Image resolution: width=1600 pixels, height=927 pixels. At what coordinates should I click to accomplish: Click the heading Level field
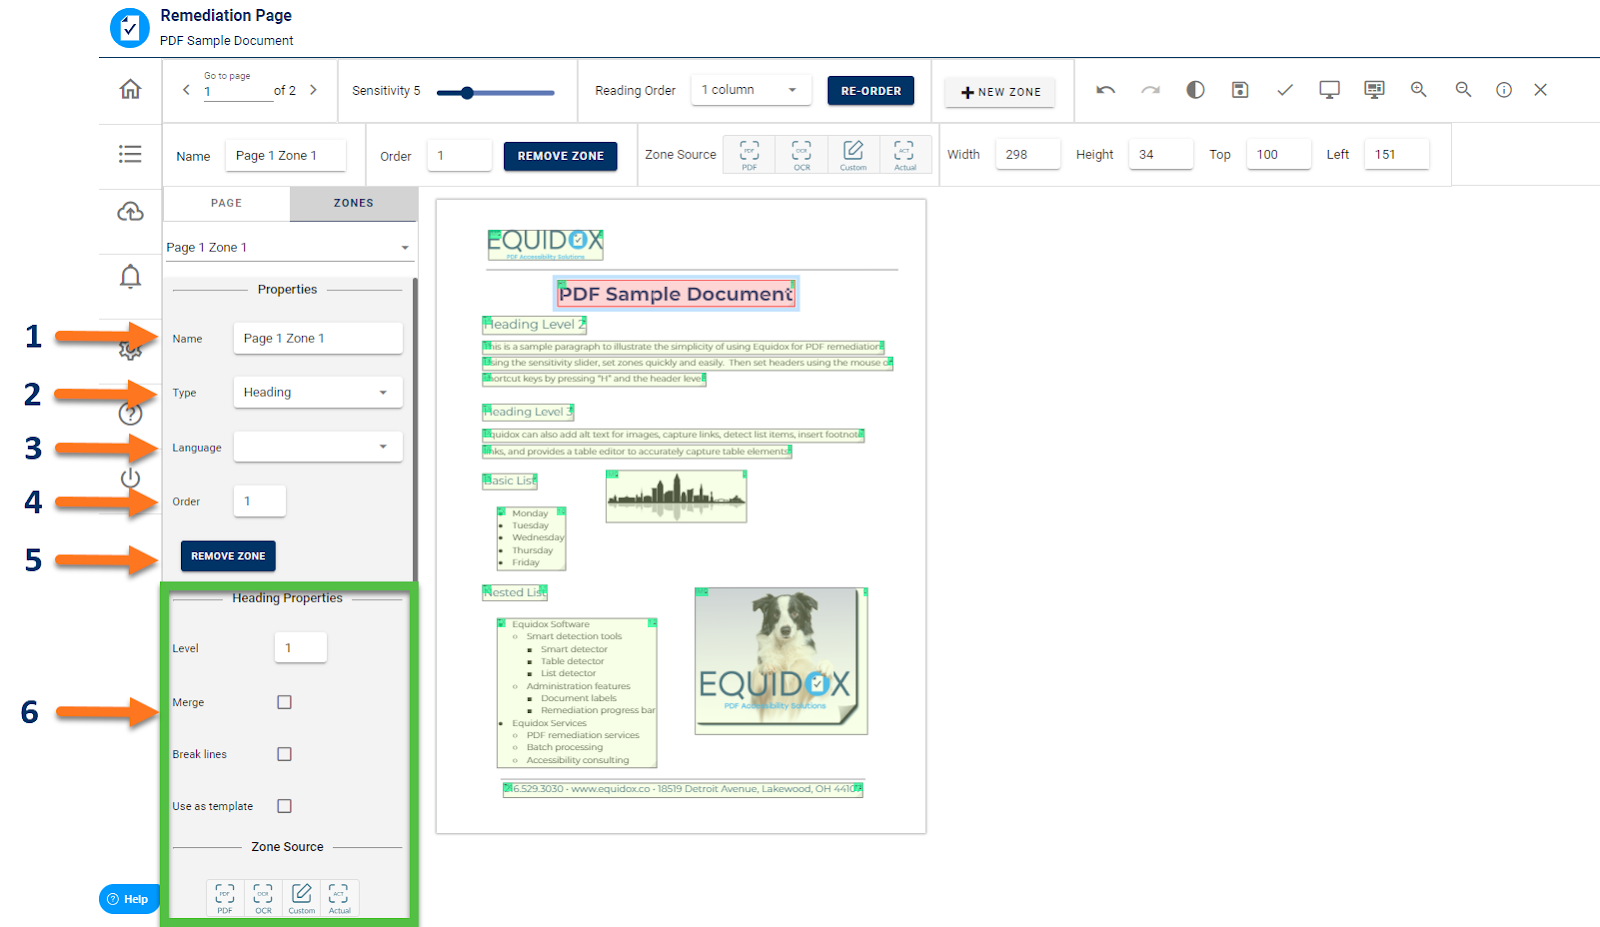(301, 648)
